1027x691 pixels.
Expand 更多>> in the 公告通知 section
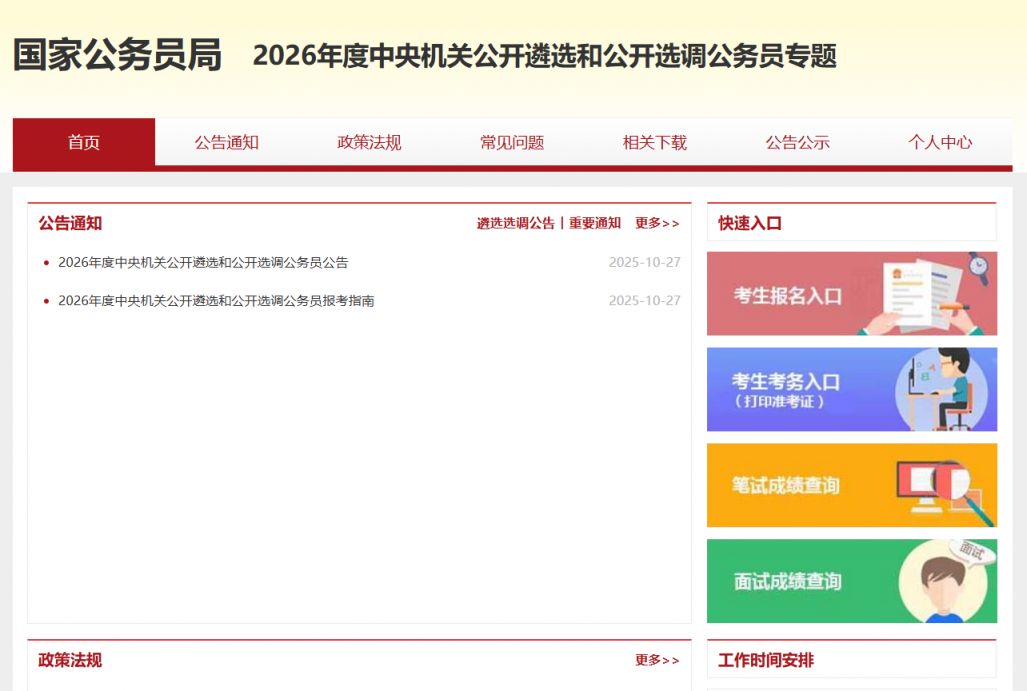tap(657, 223)
